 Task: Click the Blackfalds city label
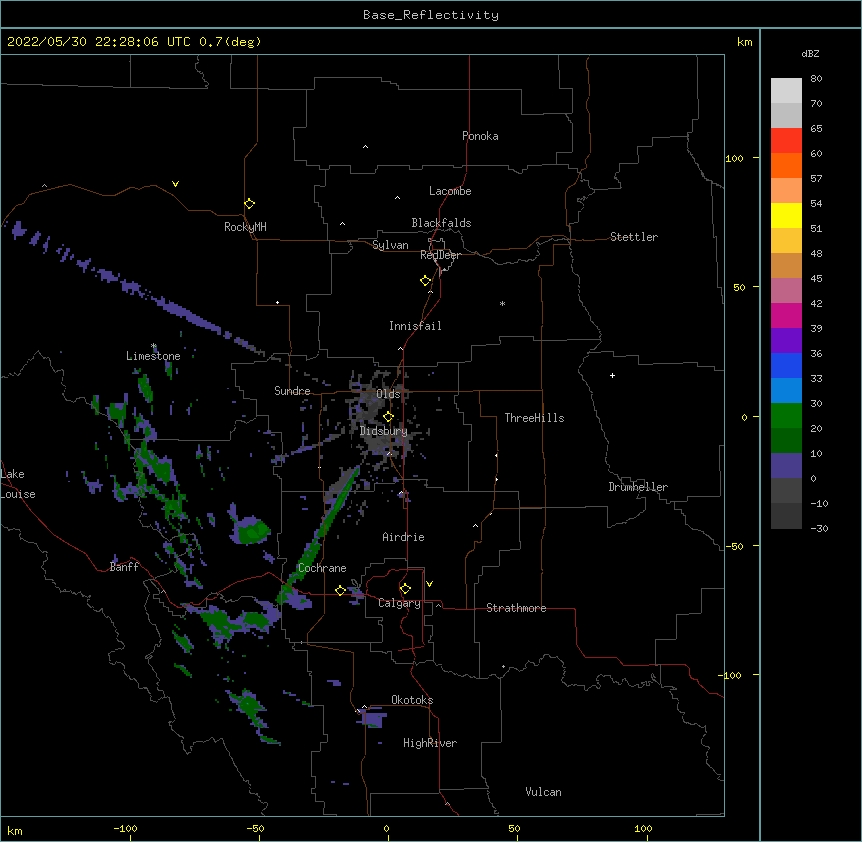point(441,223)
